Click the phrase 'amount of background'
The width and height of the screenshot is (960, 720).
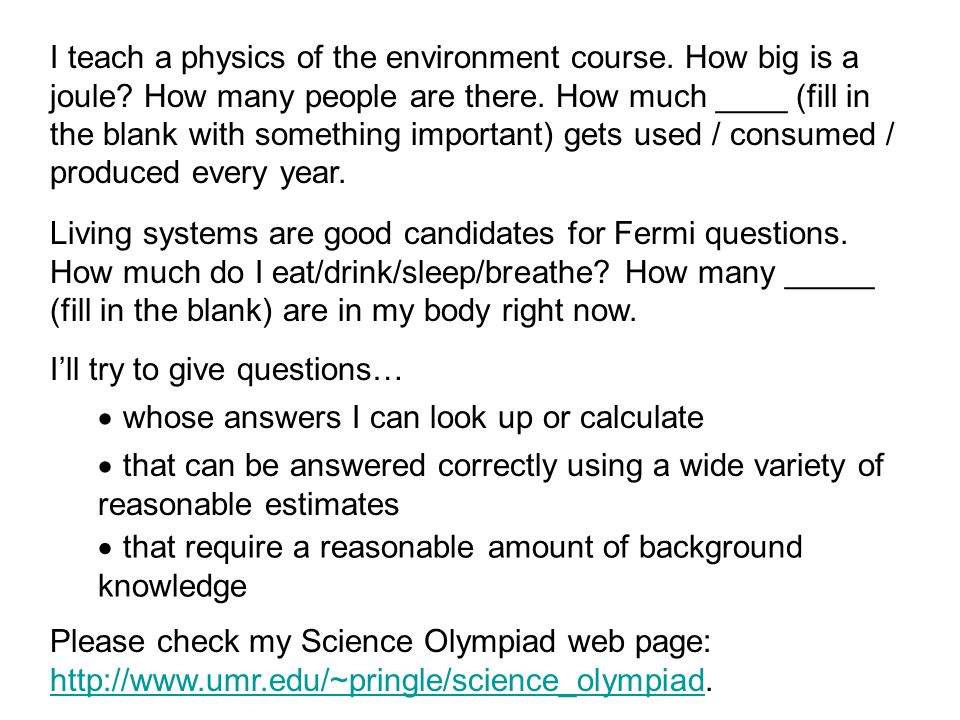click(645, 548)
